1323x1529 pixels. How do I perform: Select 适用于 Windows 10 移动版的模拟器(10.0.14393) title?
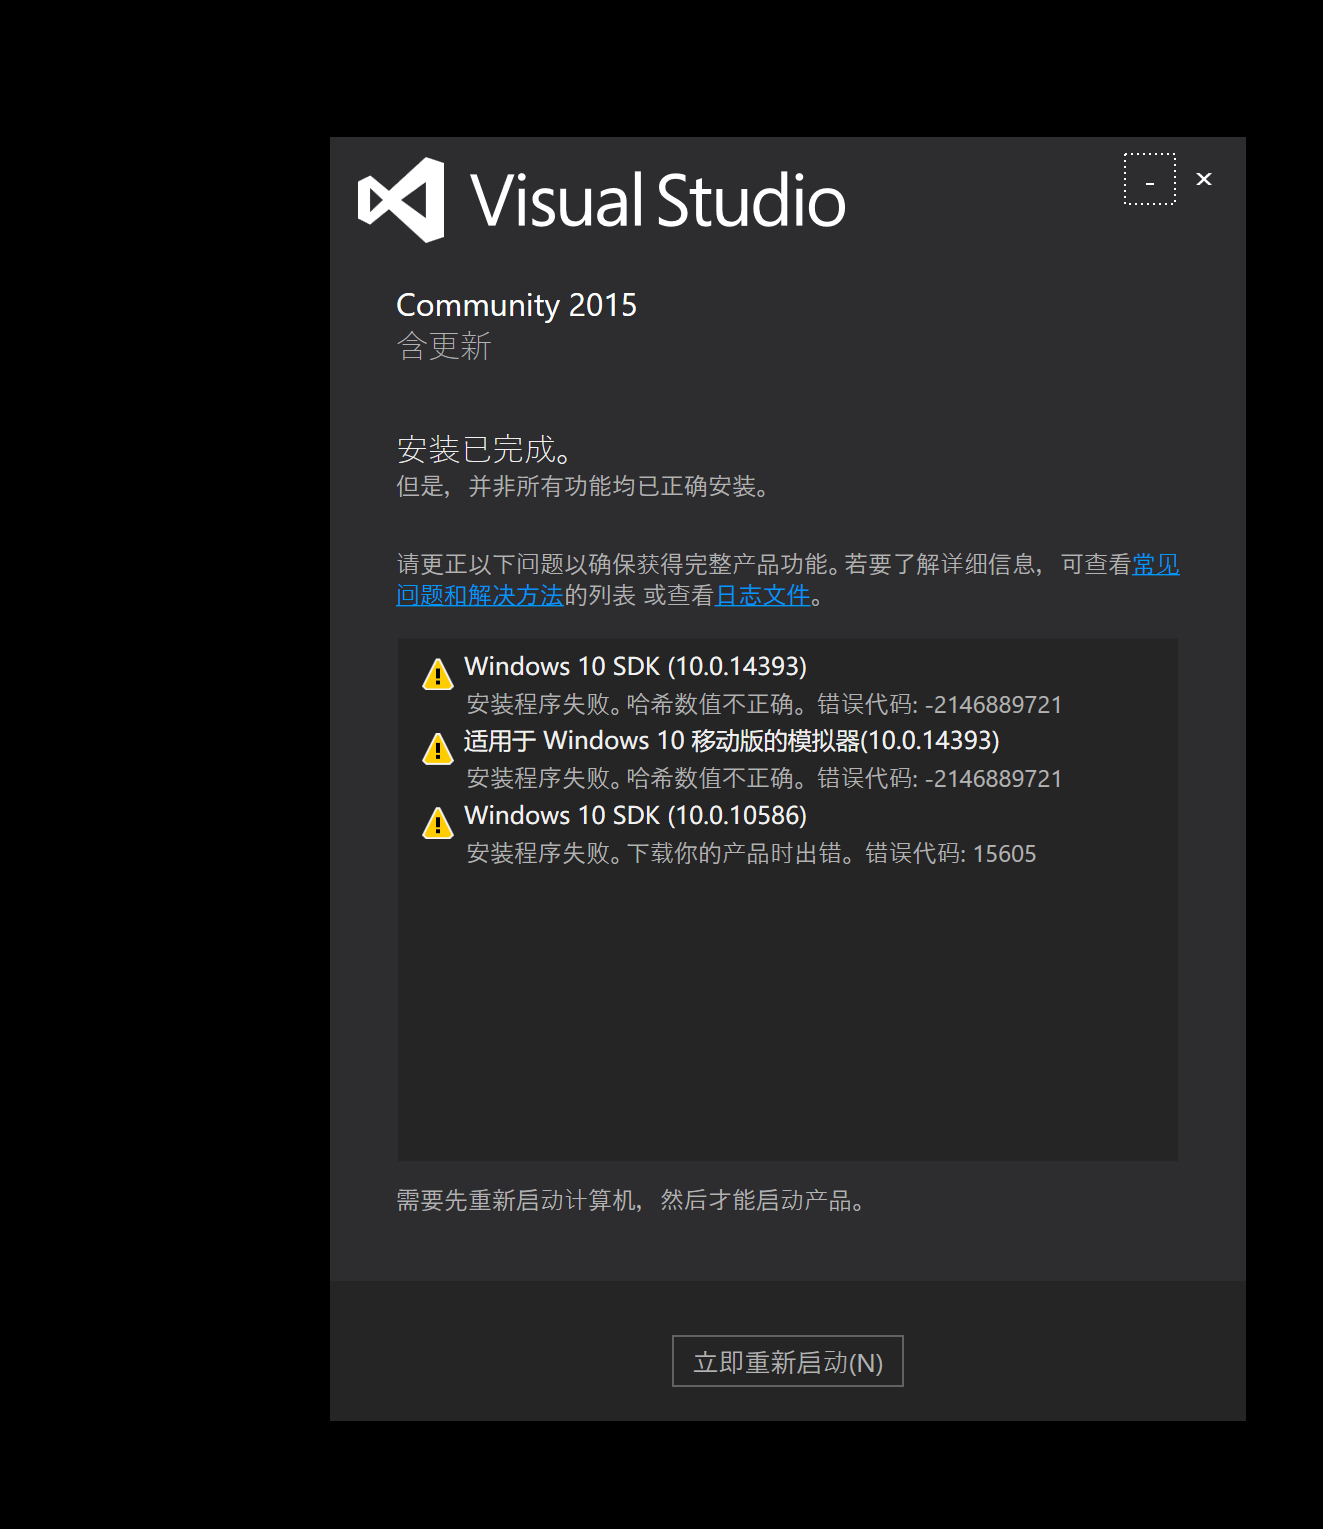[731, 741]
